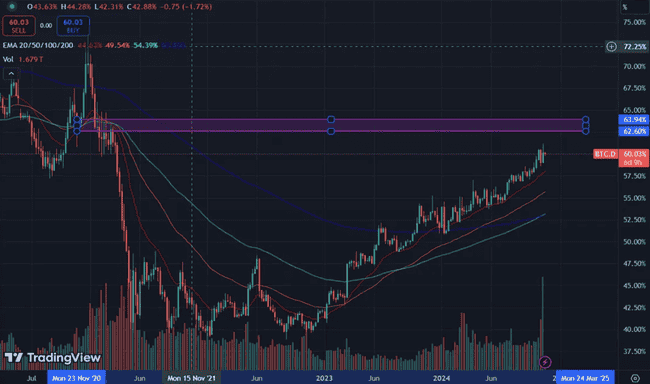This screenshot has height=384, width=650.
Task: Select the purple rectangle's top middle handle
Action: click(x=331, y=119)
